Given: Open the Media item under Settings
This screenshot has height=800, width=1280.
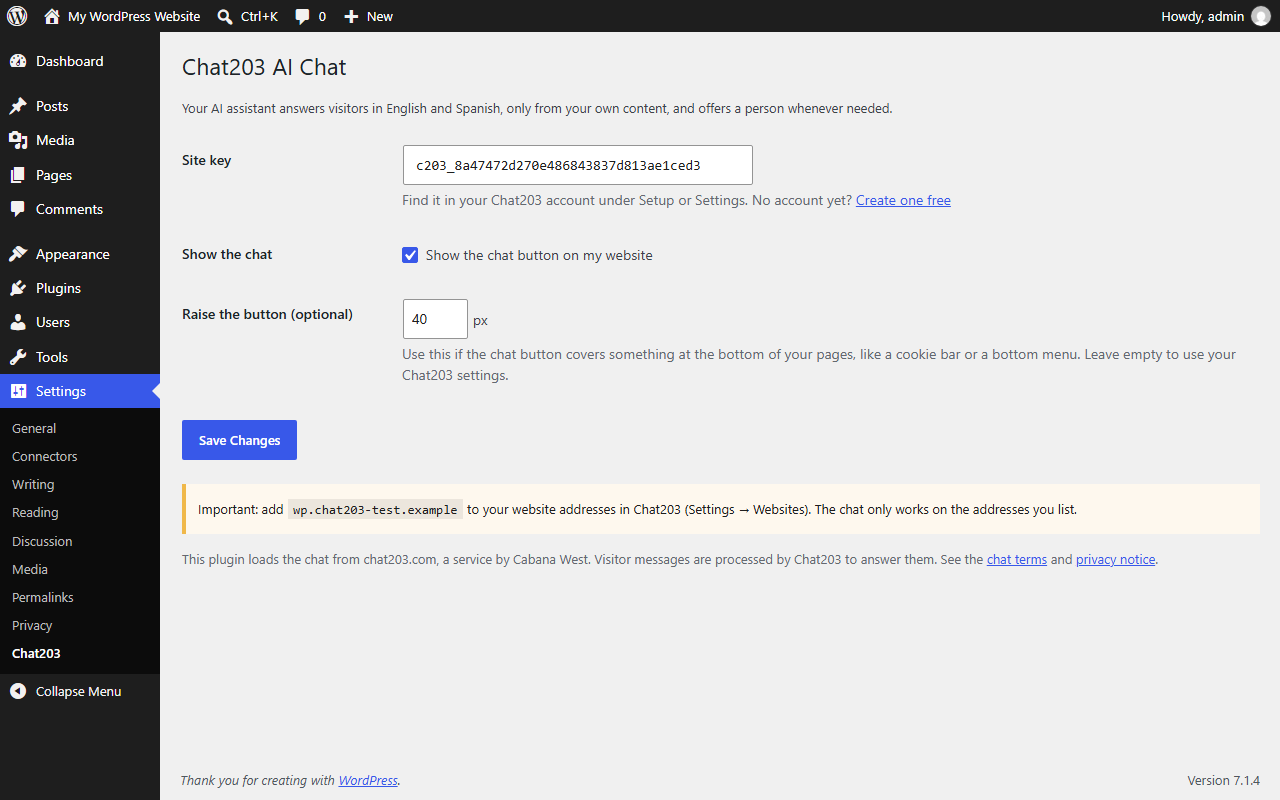Looking at the screenshot, I should [x=30, y=569].
